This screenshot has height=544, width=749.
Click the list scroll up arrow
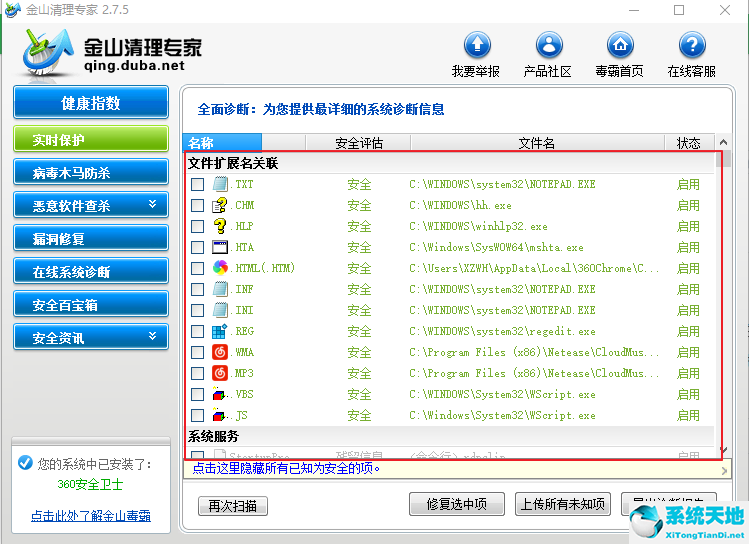(723, 142)
